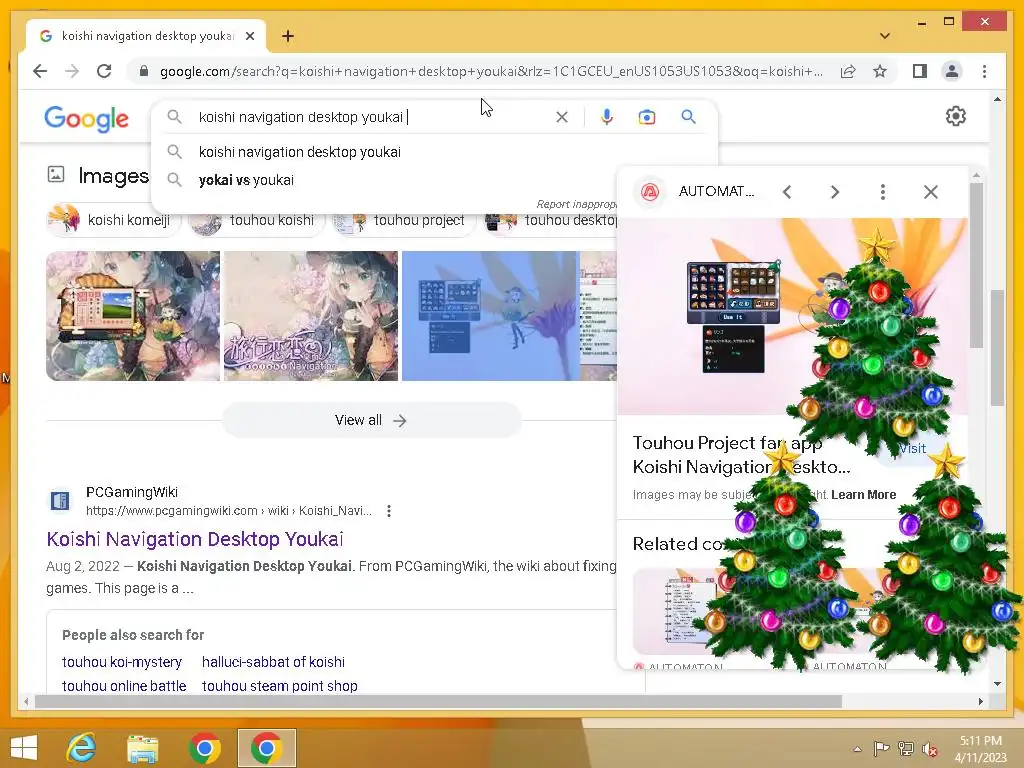Open the Chrome profile avatar
Screen dimensions: 1024x768
tap(952, 71)
